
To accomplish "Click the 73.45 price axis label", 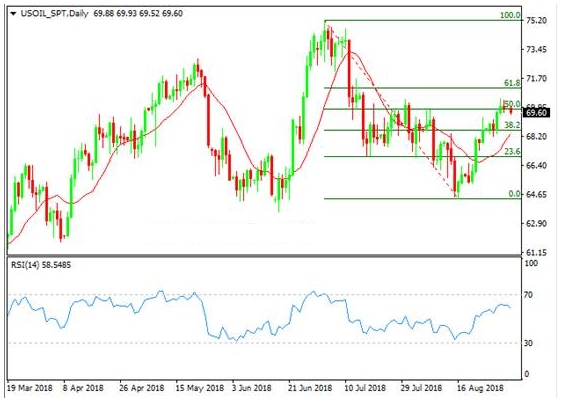I will pyautogui.click(x=536, y=50).
